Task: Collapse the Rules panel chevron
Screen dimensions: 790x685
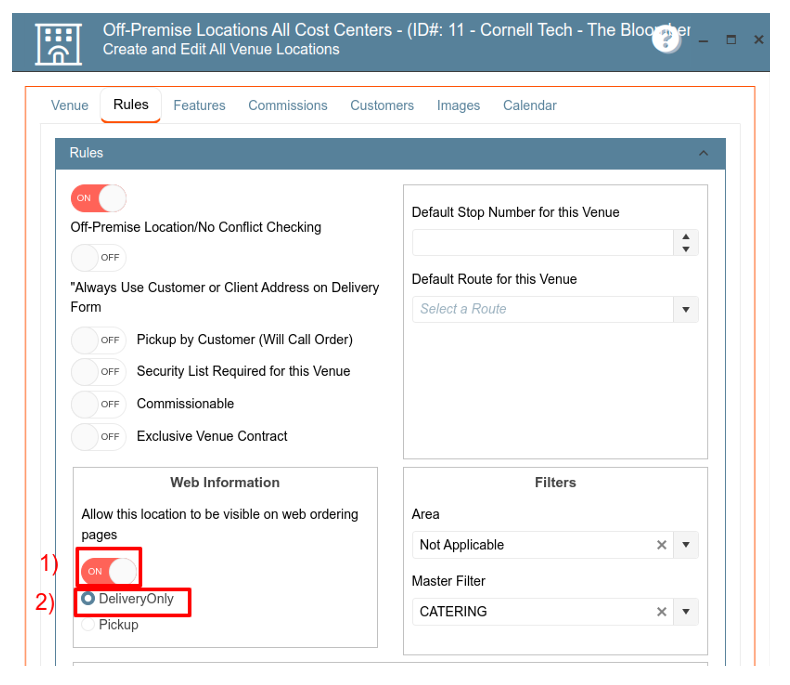Action: [703, 153]
